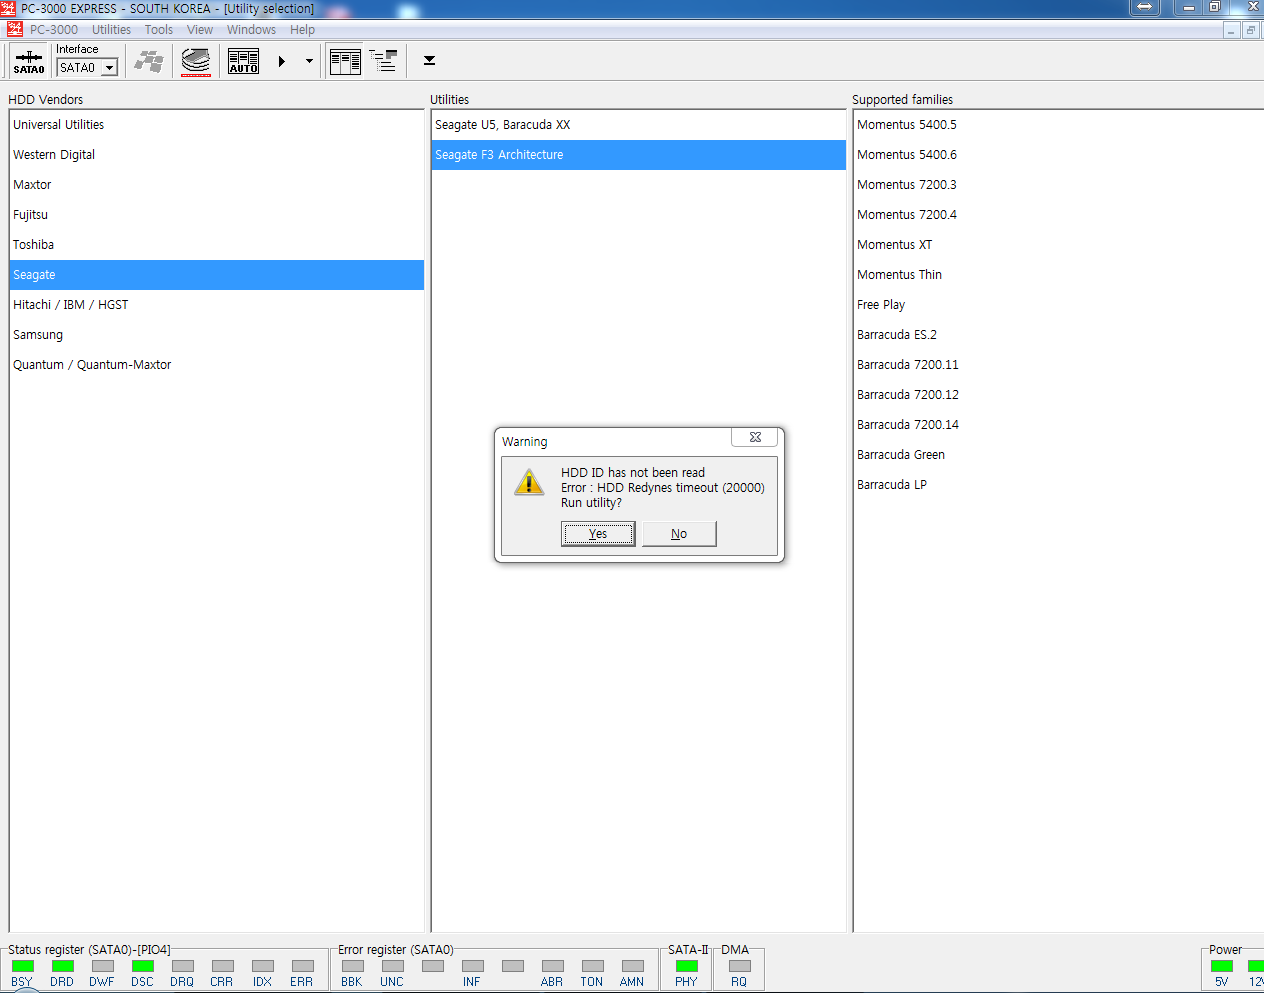Screen dimensions: 1264x993
Task: Open the View menu
Action: tap(200, 30)
